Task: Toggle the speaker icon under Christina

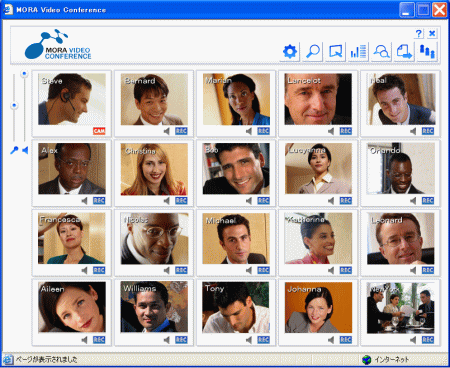Action: click(167, 201)
